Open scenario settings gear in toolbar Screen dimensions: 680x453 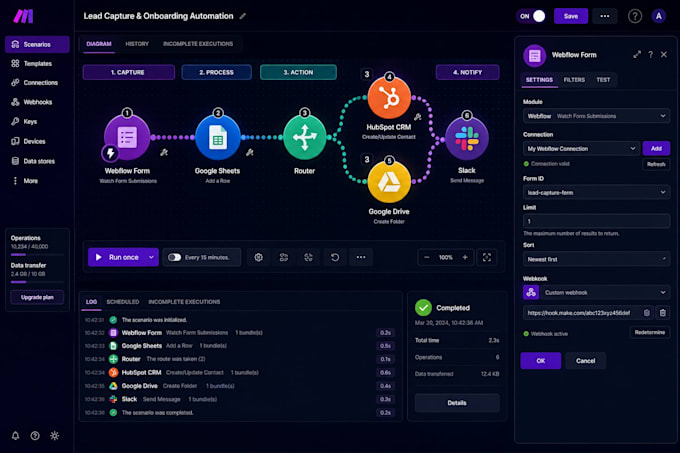point(258,257)
